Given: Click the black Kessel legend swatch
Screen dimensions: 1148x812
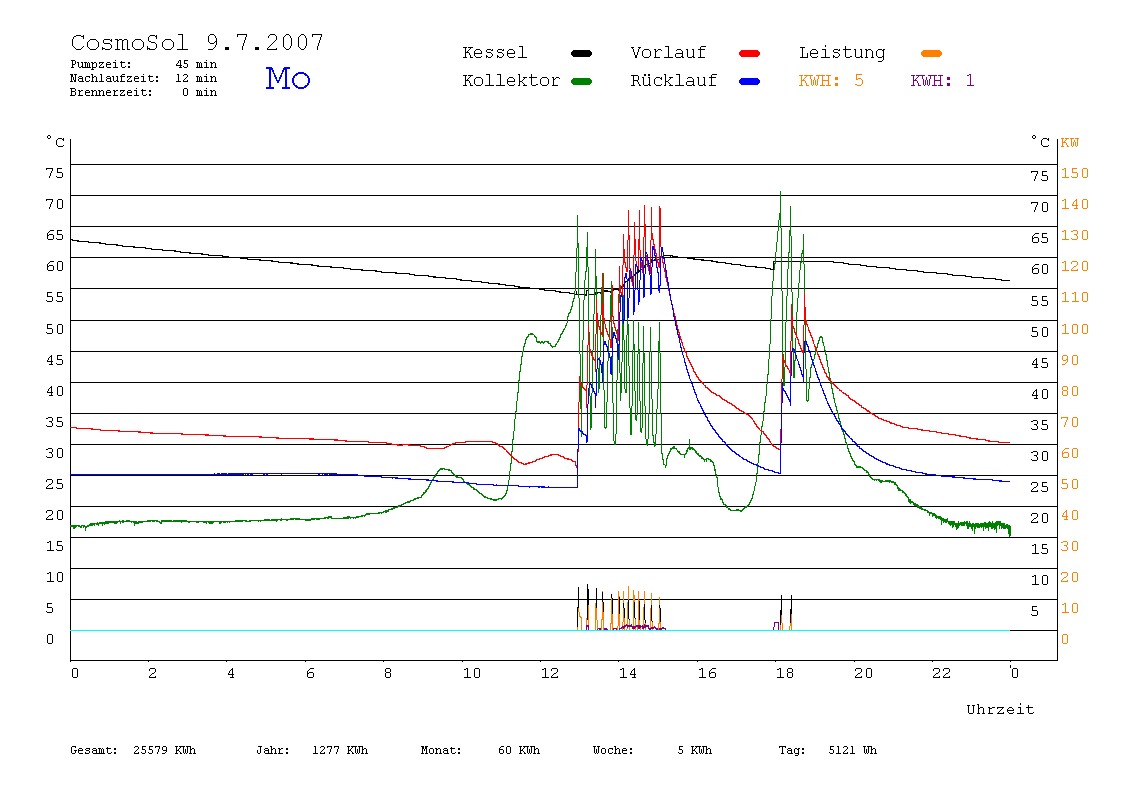Looking at the screenshot, I should point(581,53).
